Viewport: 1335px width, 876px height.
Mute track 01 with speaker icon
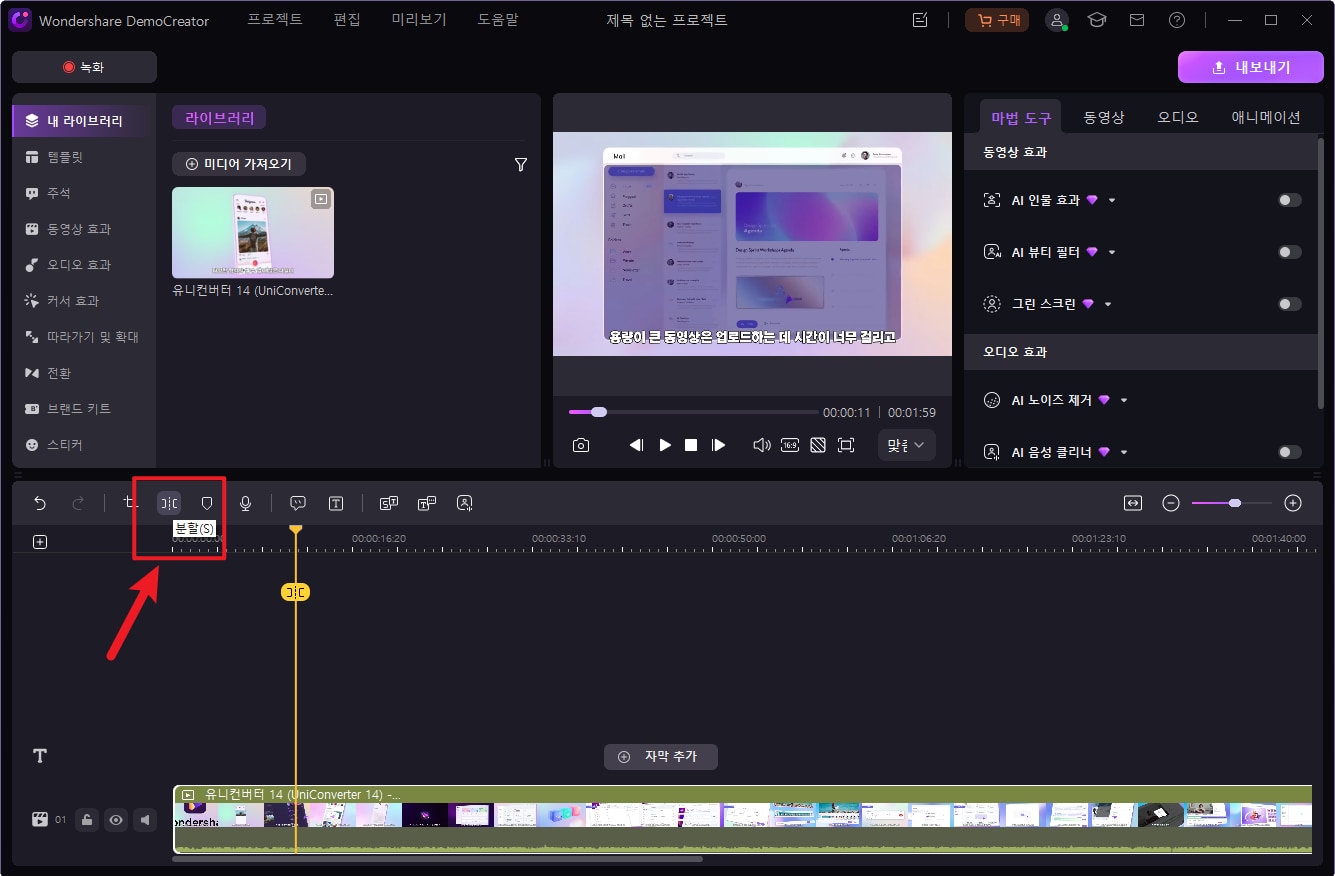coord(146,820)
